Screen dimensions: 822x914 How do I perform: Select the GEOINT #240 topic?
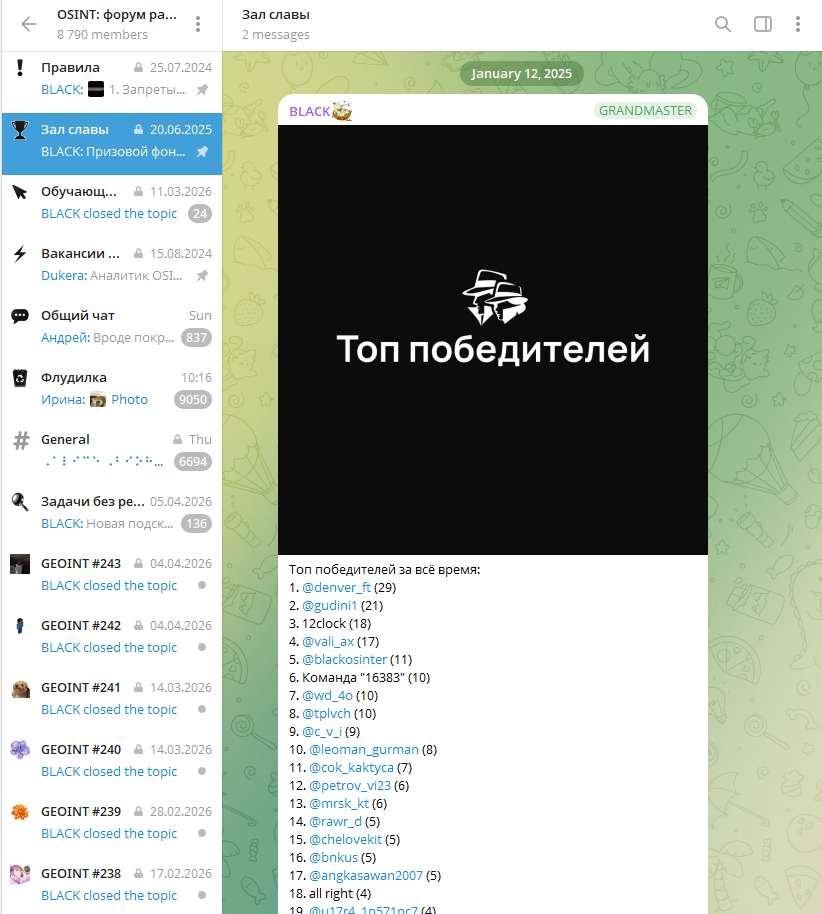tap(110, 760)
